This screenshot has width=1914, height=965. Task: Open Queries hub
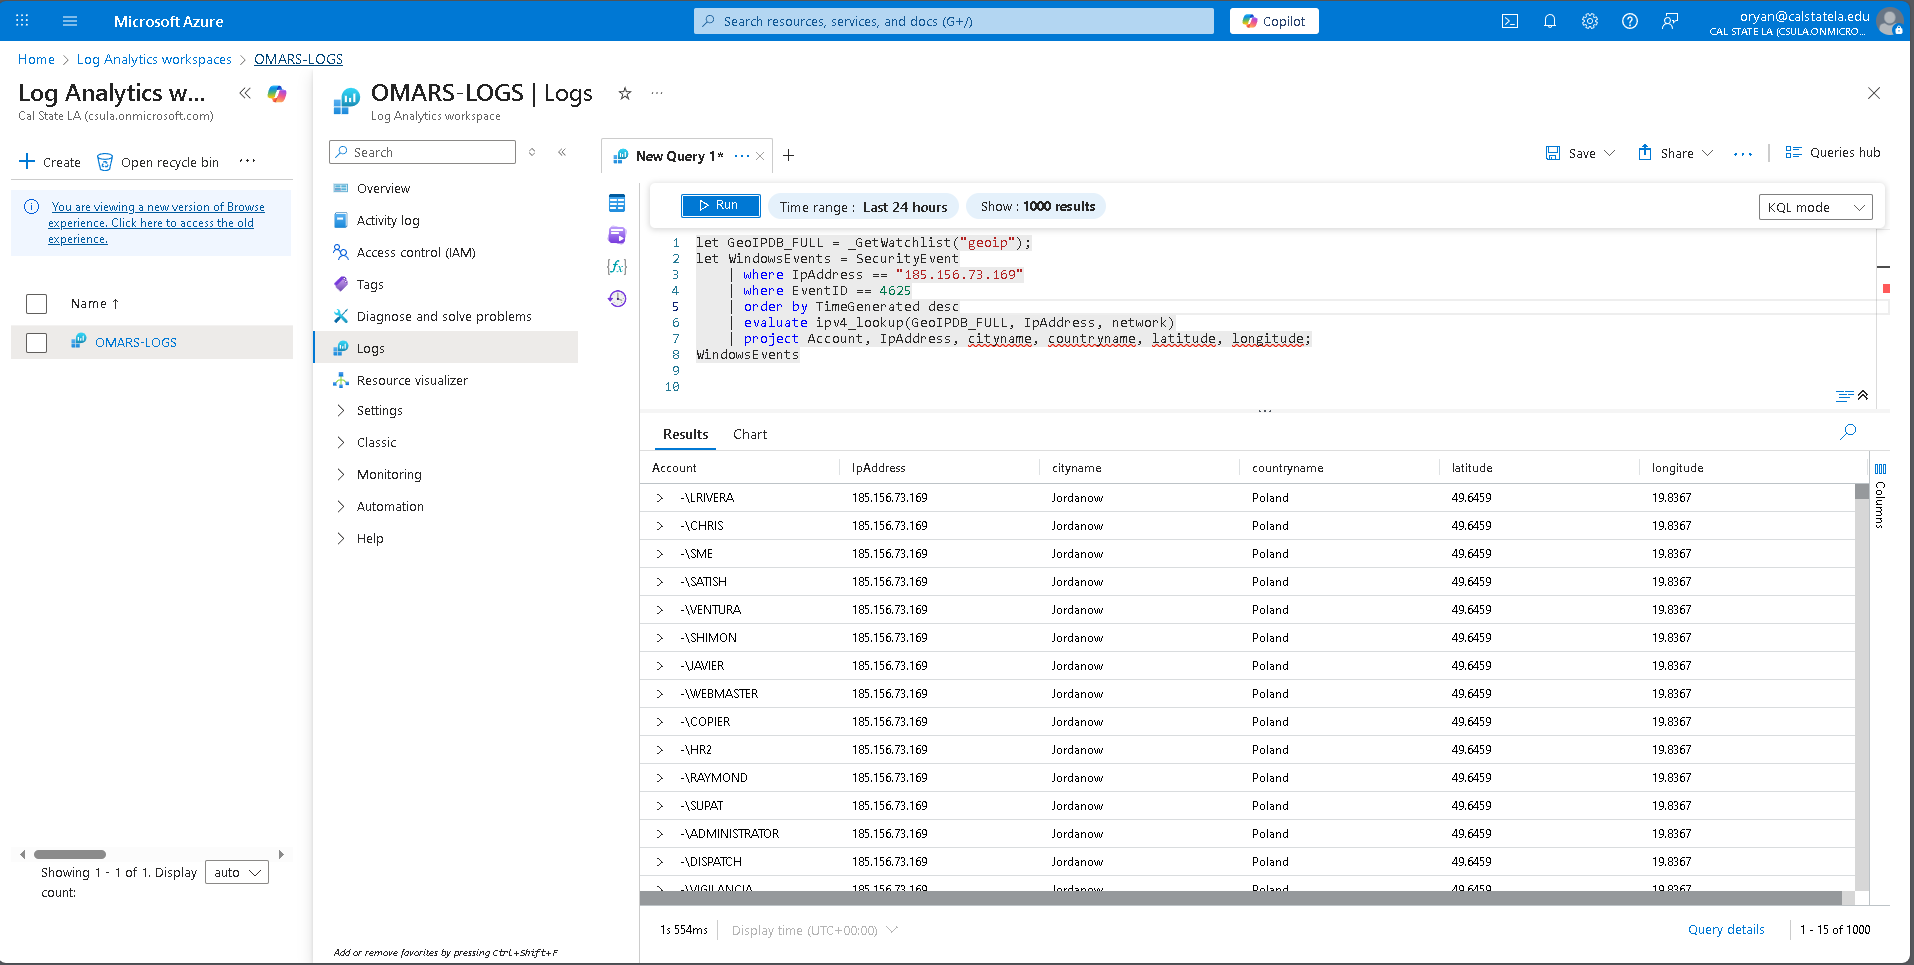[1833, 153]
